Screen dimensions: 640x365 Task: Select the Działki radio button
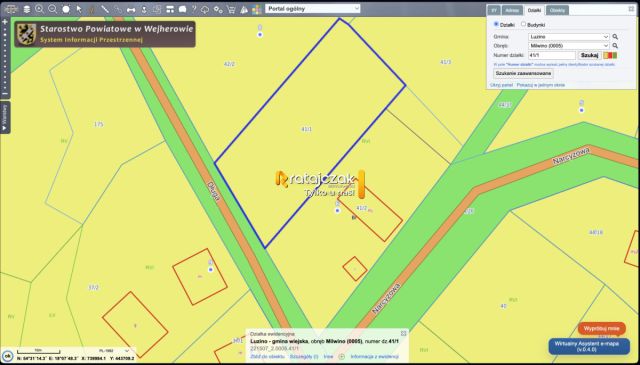(496, 24)
